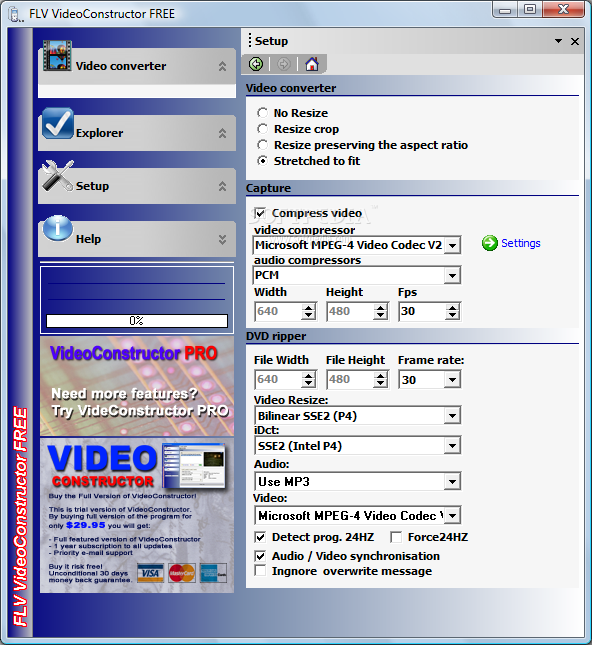Screen dimensions: 592x645
Task: Click the American Express card logo
Action: coord(213,573)
